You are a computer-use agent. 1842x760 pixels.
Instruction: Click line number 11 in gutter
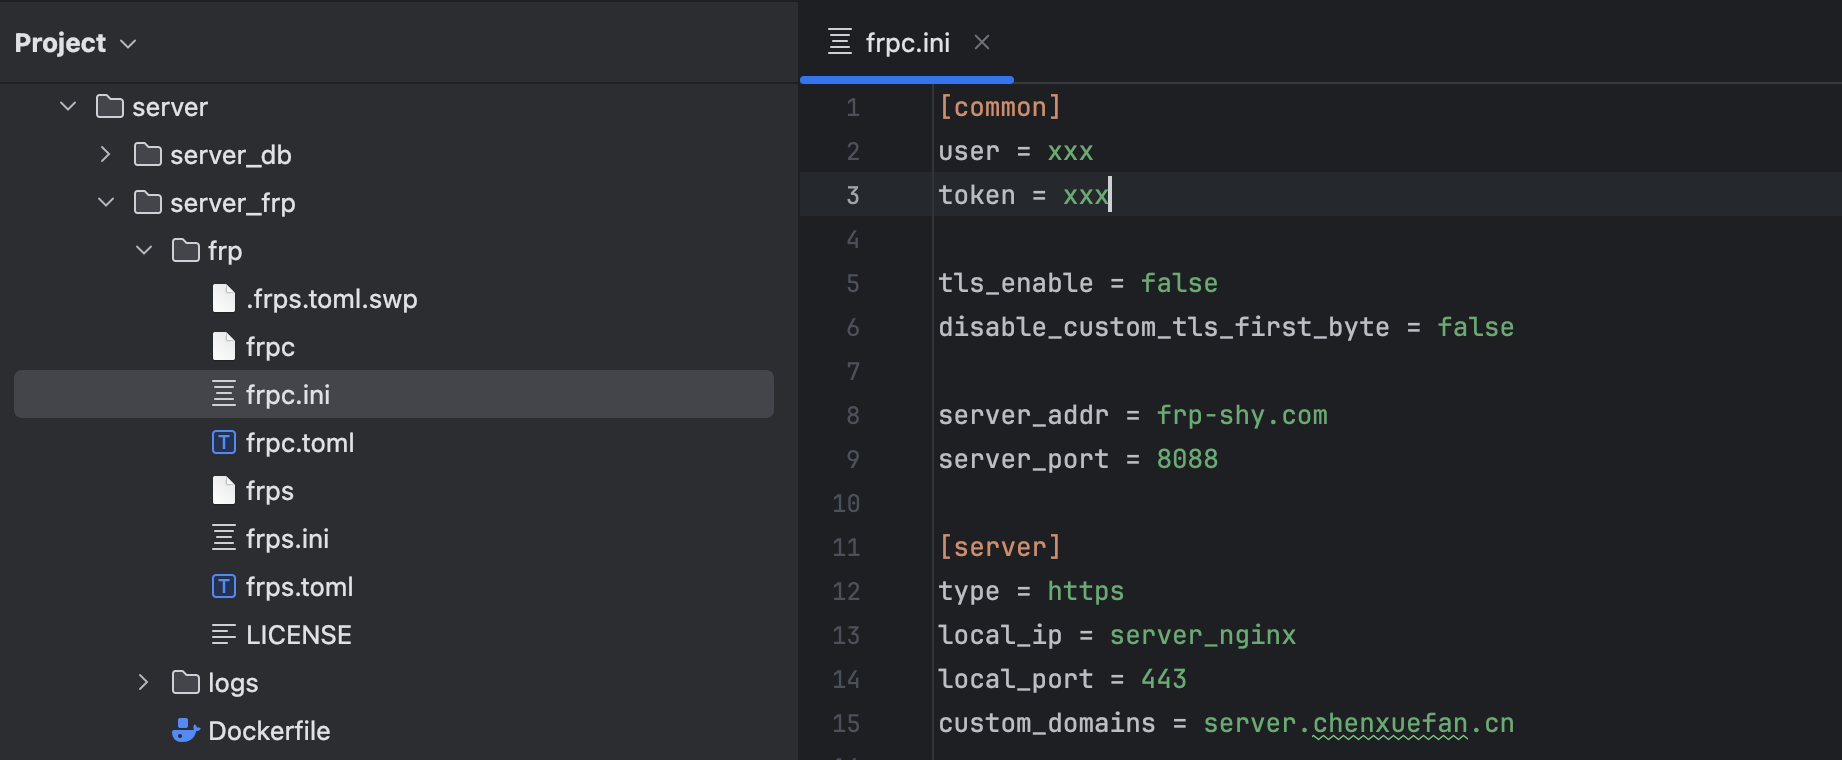pos(846,547)
